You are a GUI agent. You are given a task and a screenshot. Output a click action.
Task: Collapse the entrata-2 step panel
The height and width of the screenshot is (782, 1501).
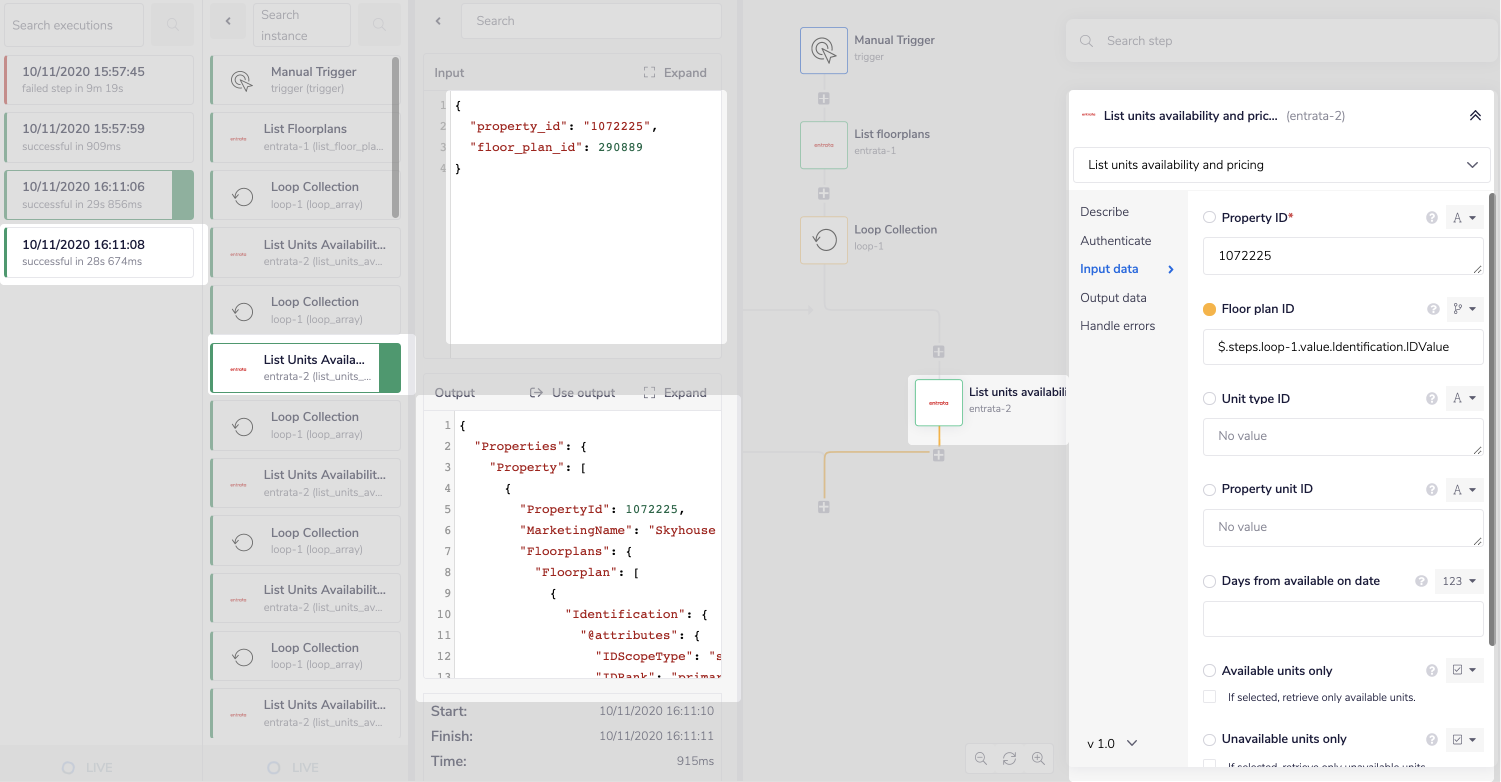[1474, 116]
